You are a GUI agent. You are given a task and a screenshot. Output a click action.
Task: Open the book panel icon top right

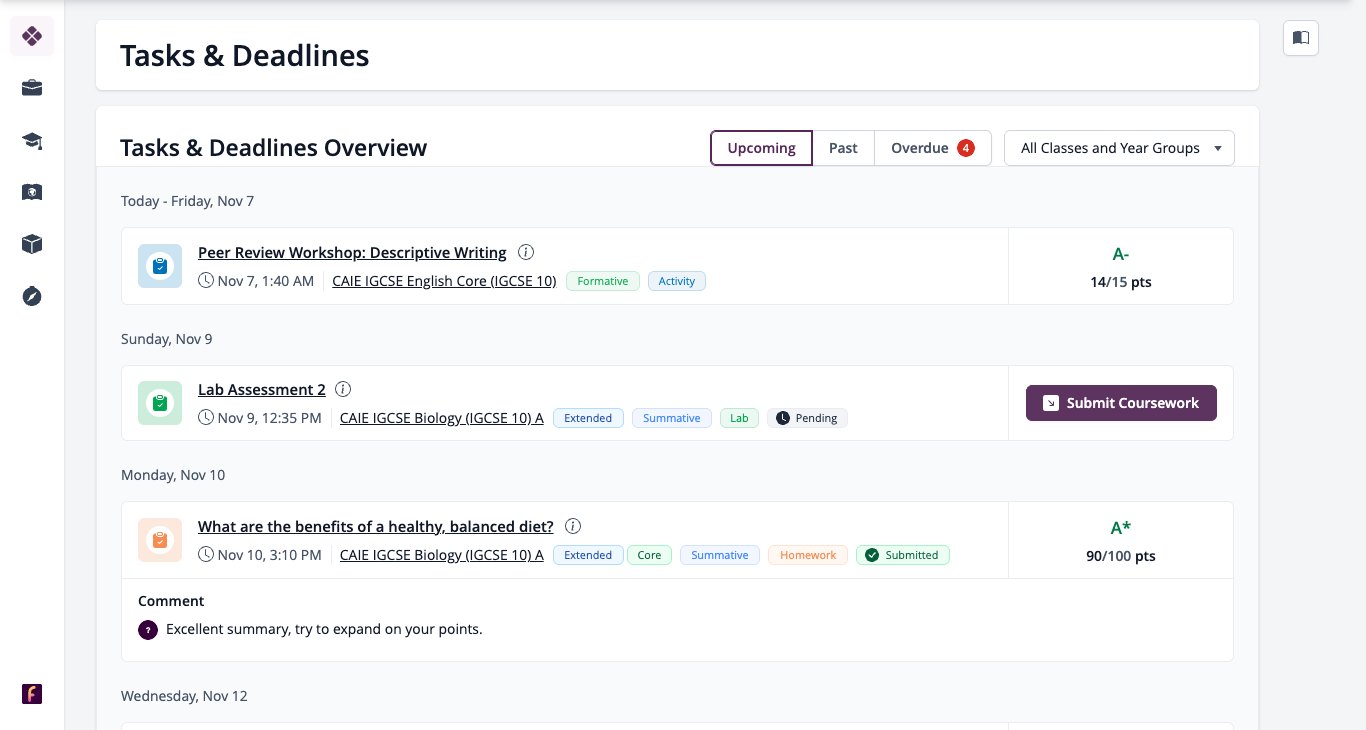coord(1301,38)
